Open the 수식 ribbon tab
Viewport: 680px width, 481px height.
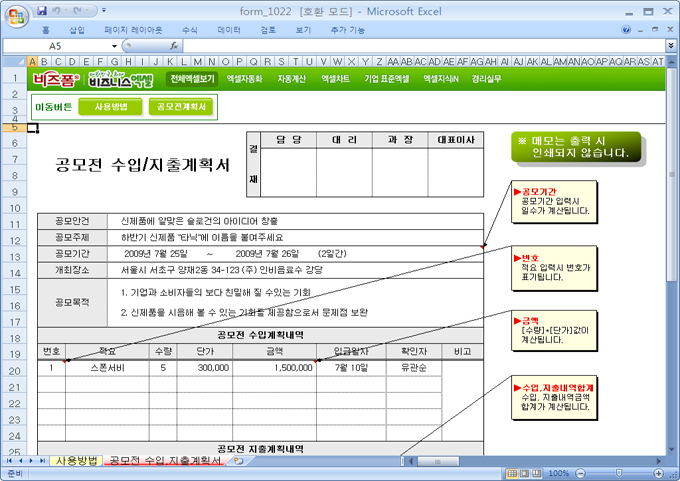pos(189,30)
